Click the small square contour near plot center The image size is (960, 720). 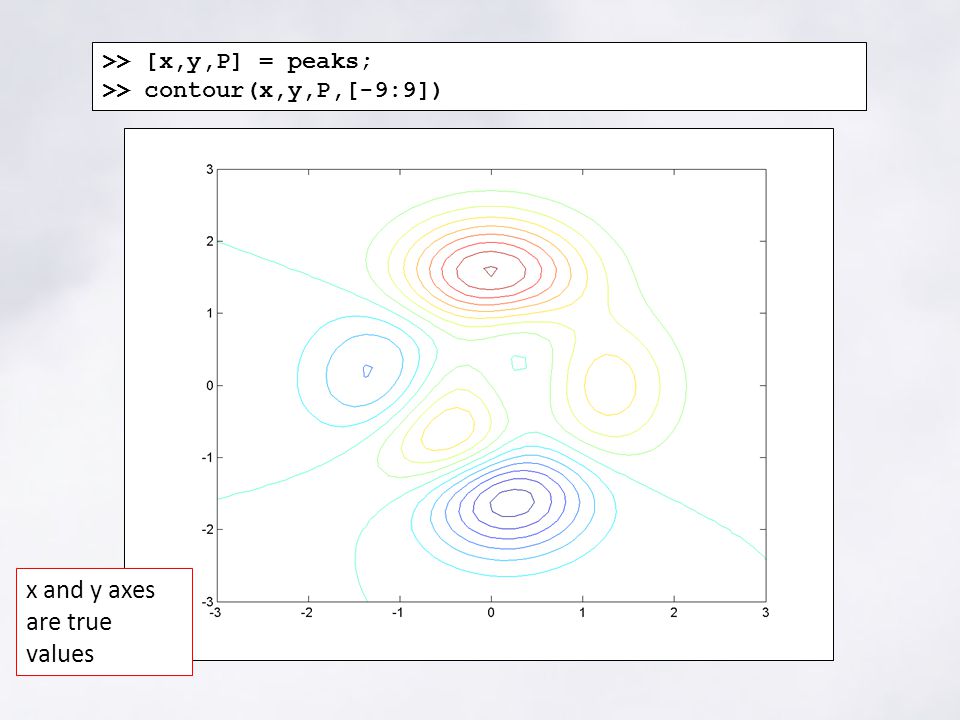click(519, 362)
